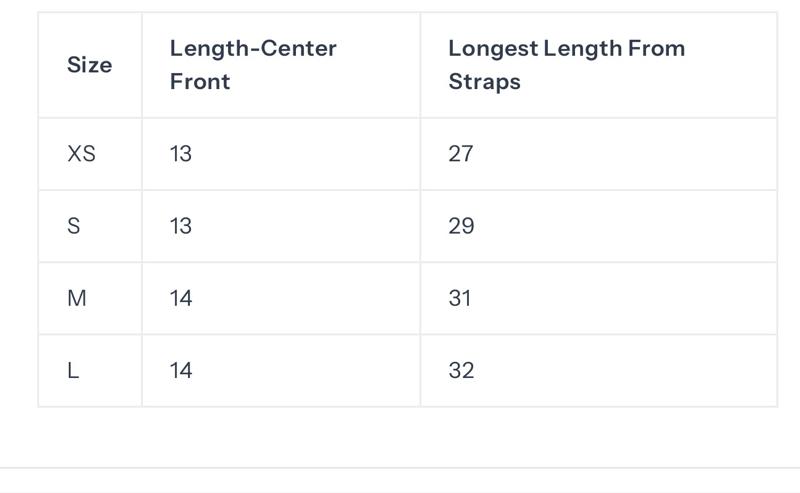The height and width of the screenshot is (493, 800).
Task: Click the strap length value 31
Action: pyautogui.click(x=460, y=298)
